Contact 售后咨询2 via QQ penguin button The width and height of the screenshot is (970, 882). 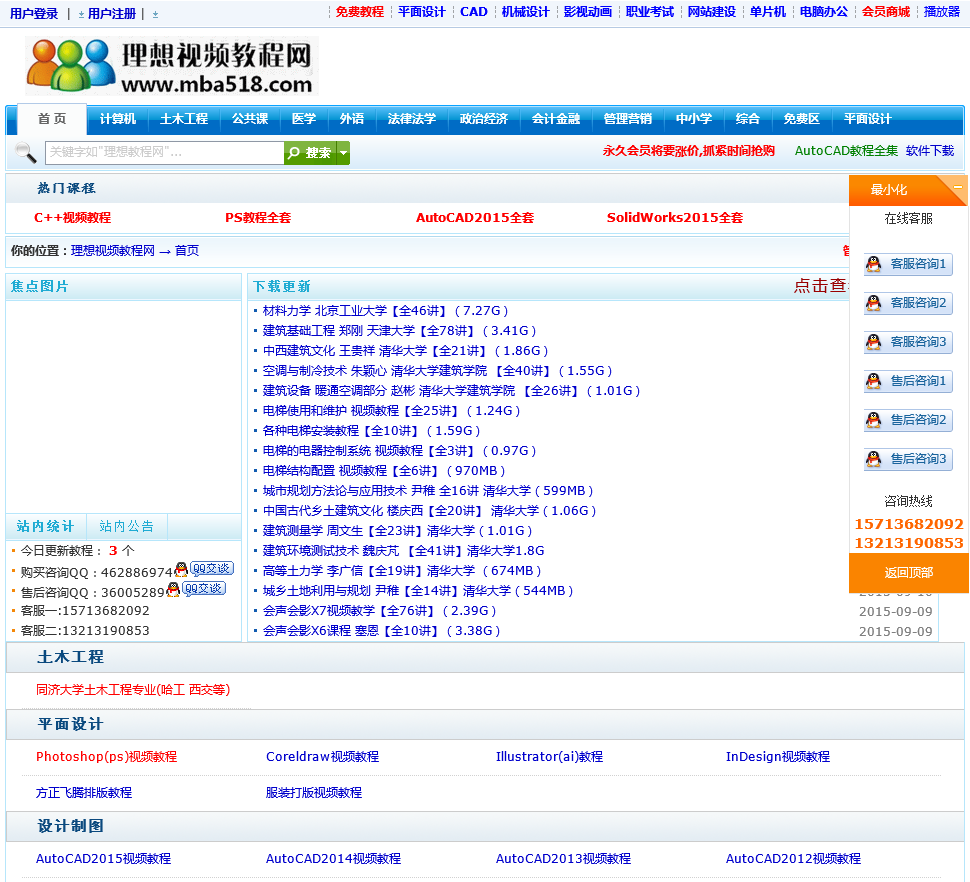click(x=908, y=420)
